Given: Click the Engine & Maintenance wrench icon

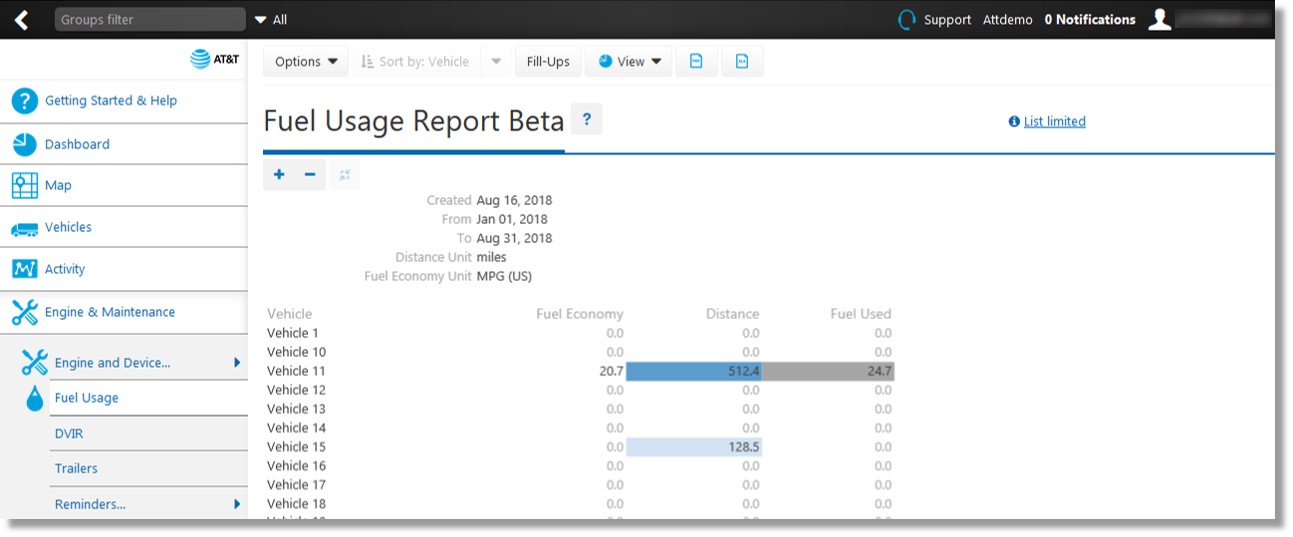Looking at the screenshot, I should pos(25,312).
